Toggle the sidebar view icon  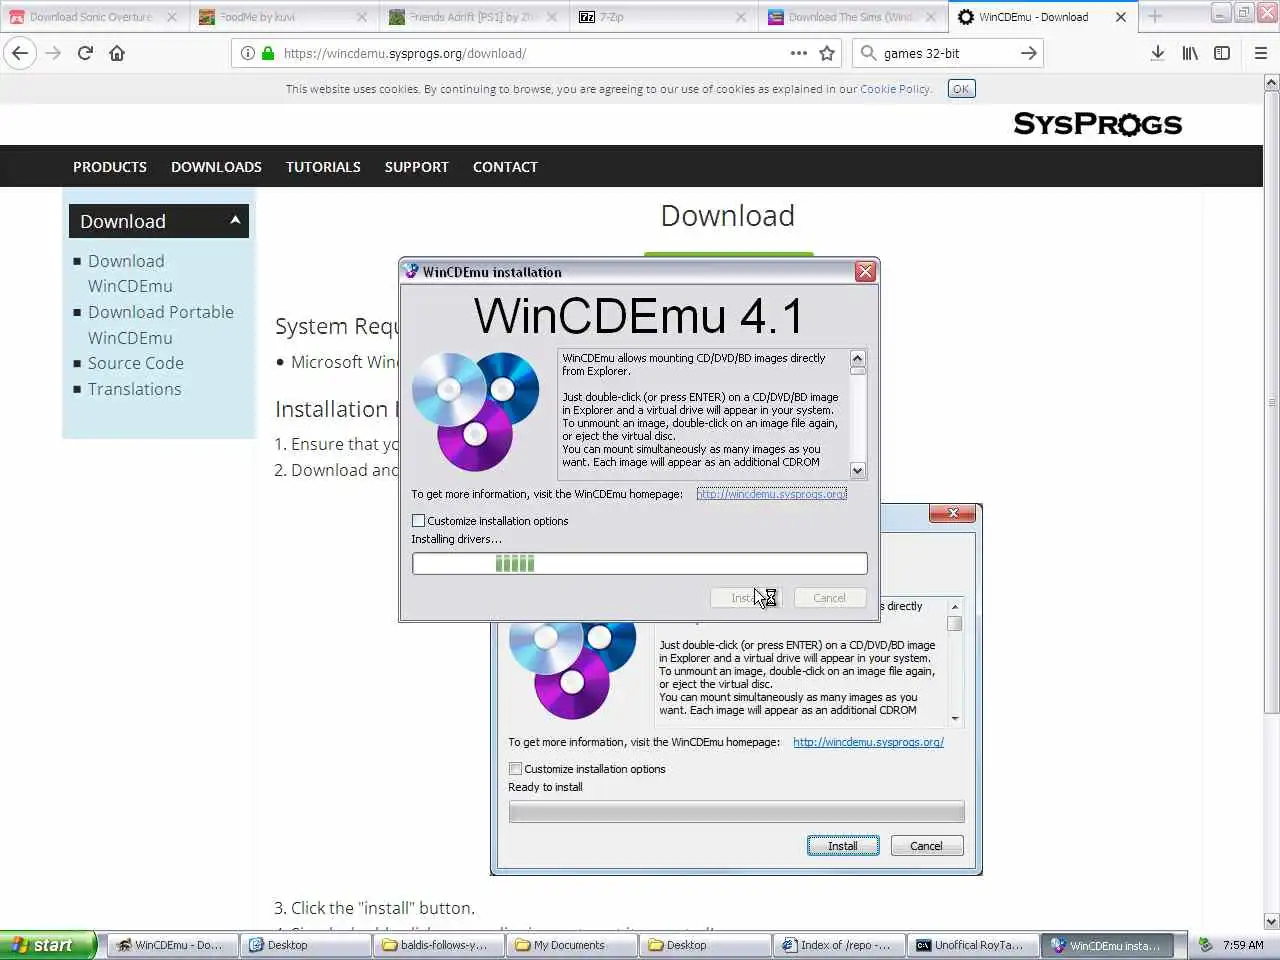(1222, 53)
